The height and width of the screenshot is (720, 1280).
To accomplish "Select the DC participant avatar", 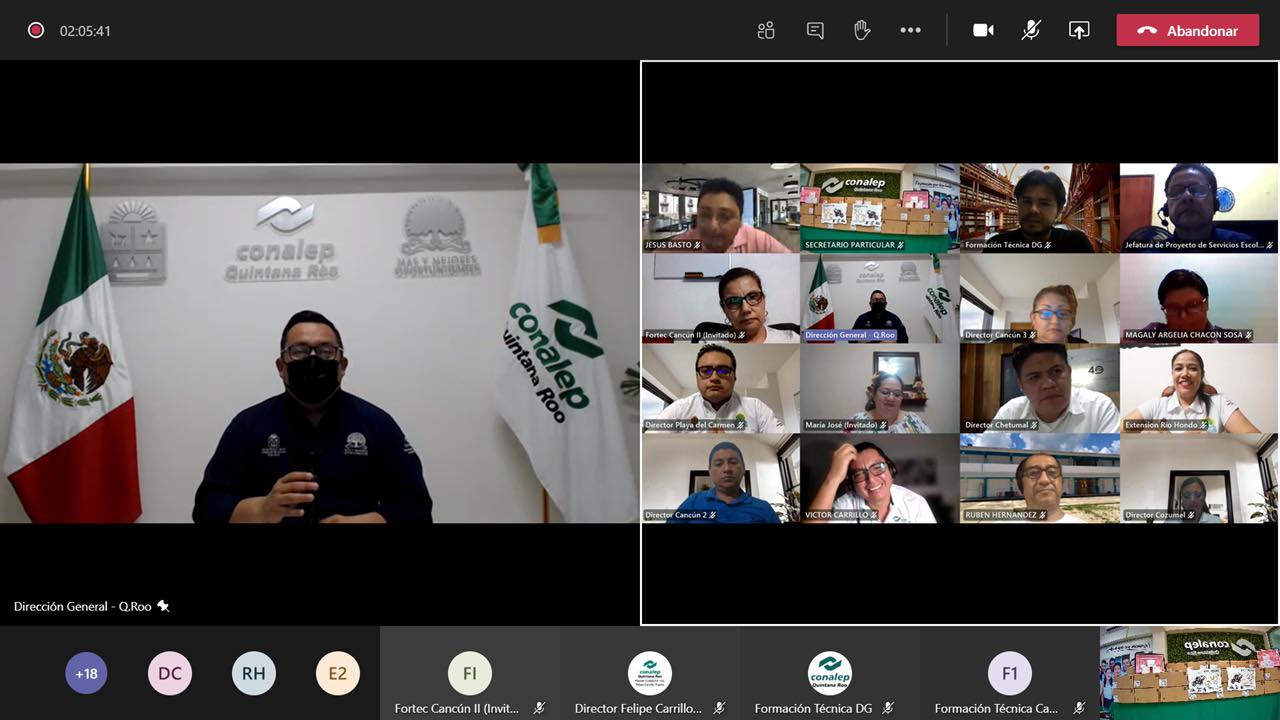I will pyautogui.click(x=170, y=673).
